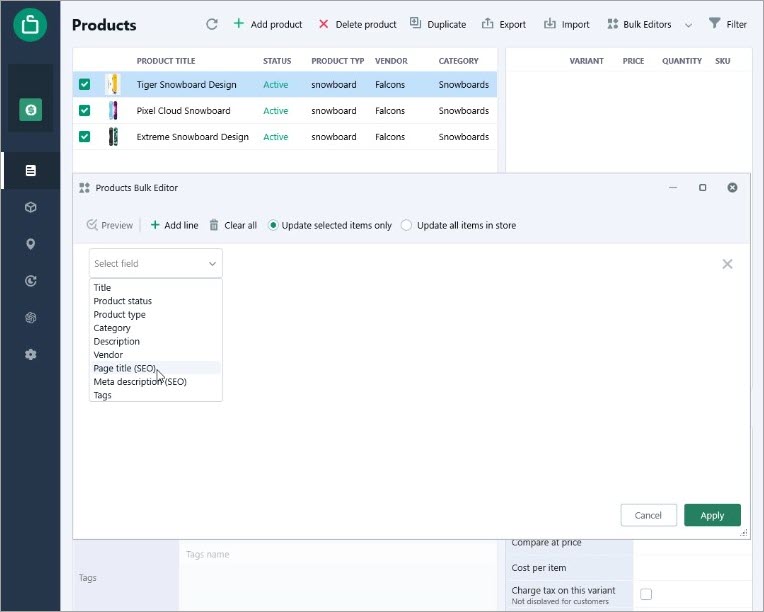Choose Title from field list
This screenshot has height=612, width=764.
point(155,287)
